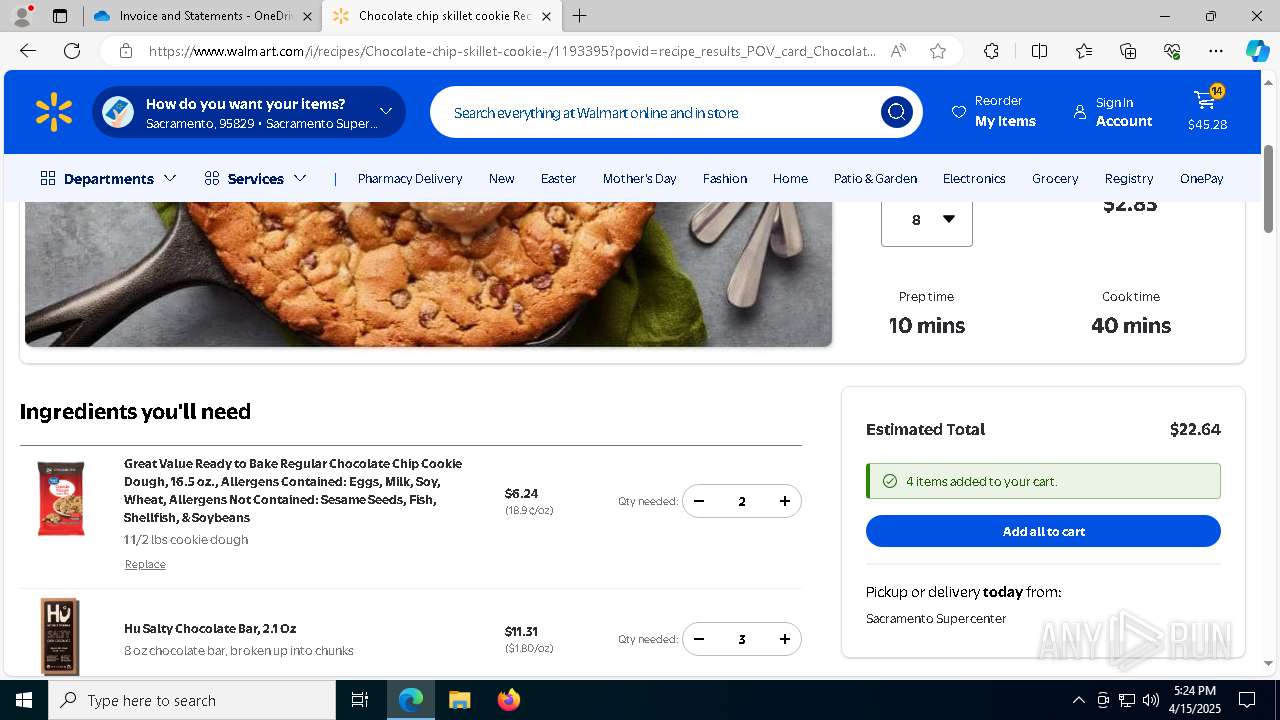1280x720 pixels.
Task: Go to Pharmacy Delivery
Action: tap(410, 178)
